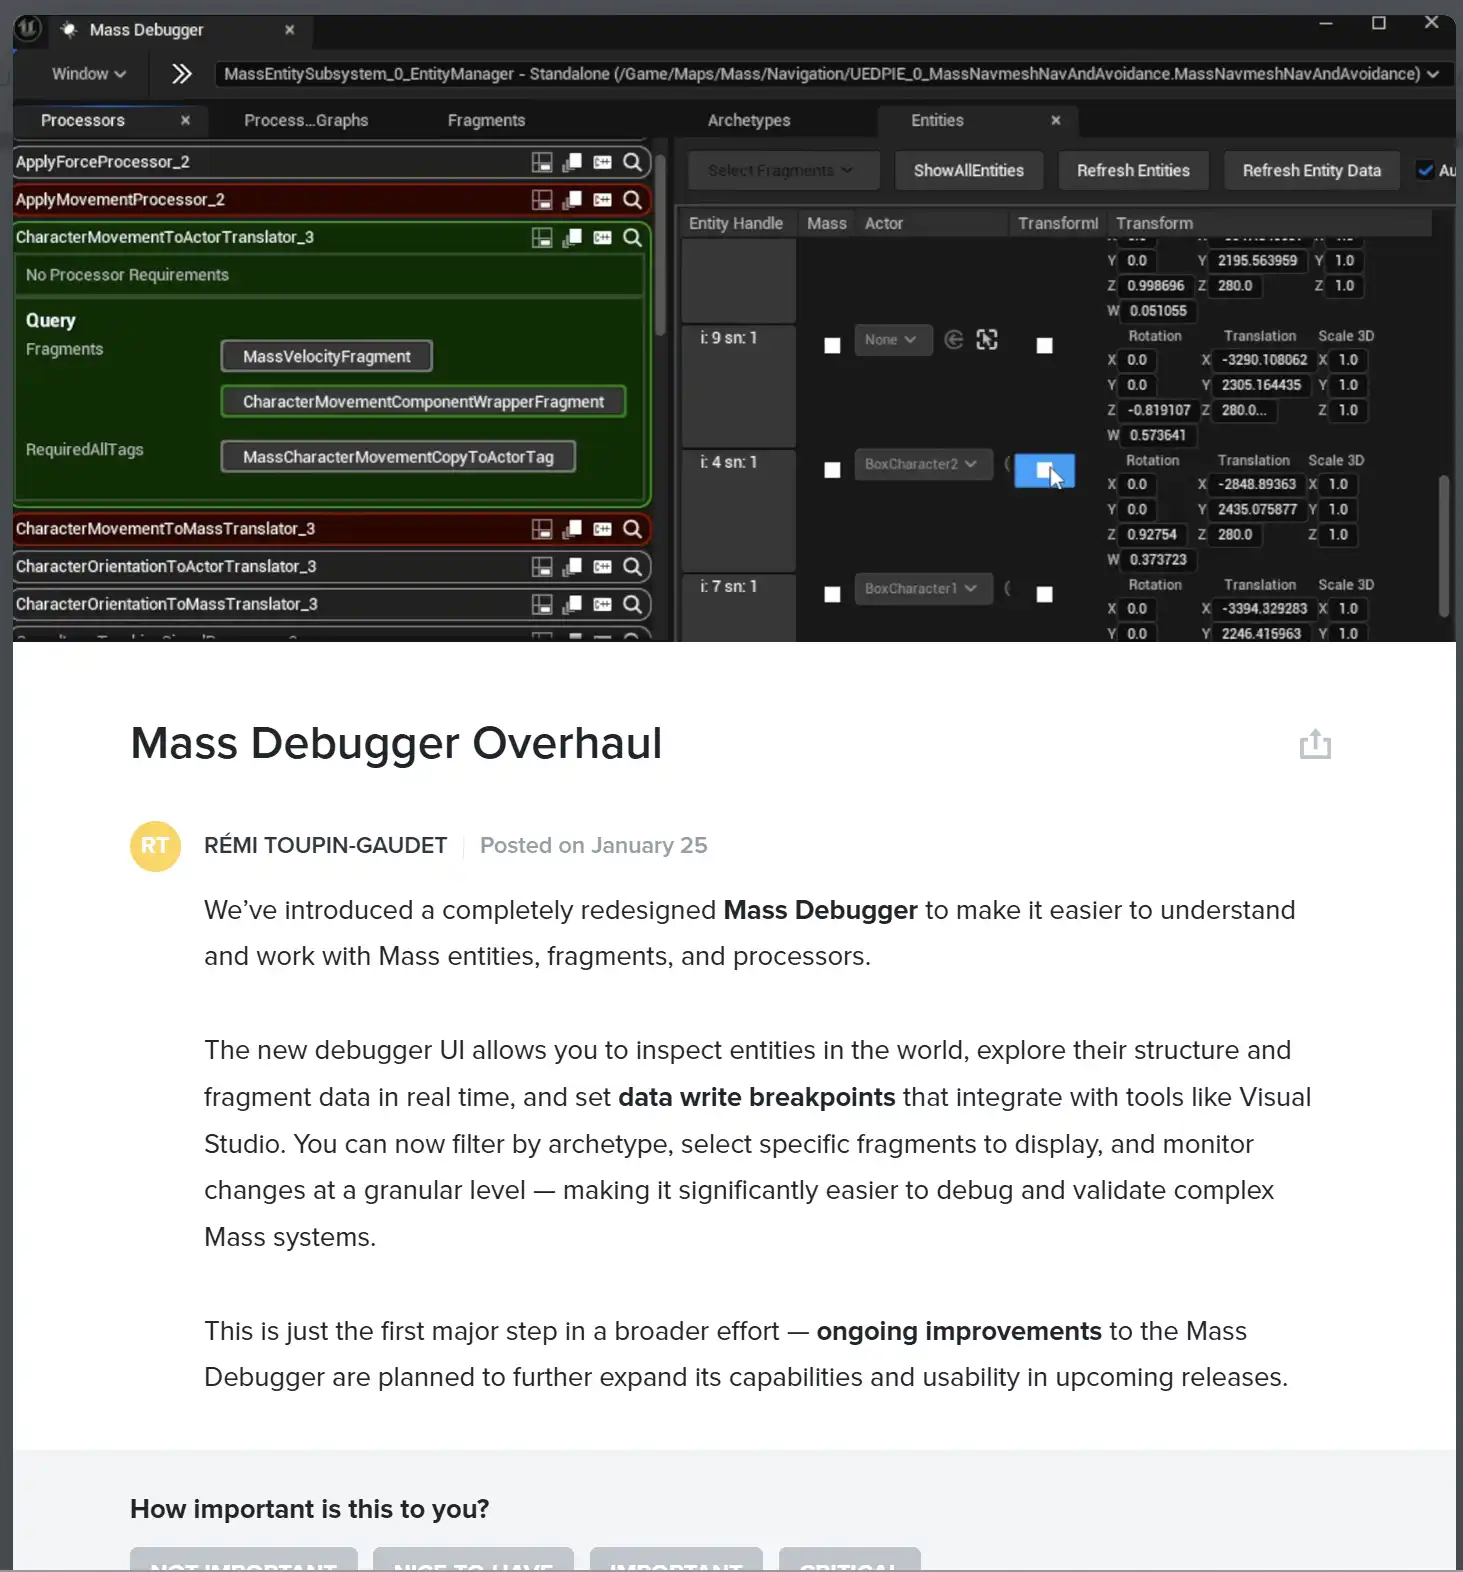Click the copy icon on CharacterMovementToMassTranslator_3 row
The image size is (1463, 1572).
pyautogui.click(x=572, y=529)
